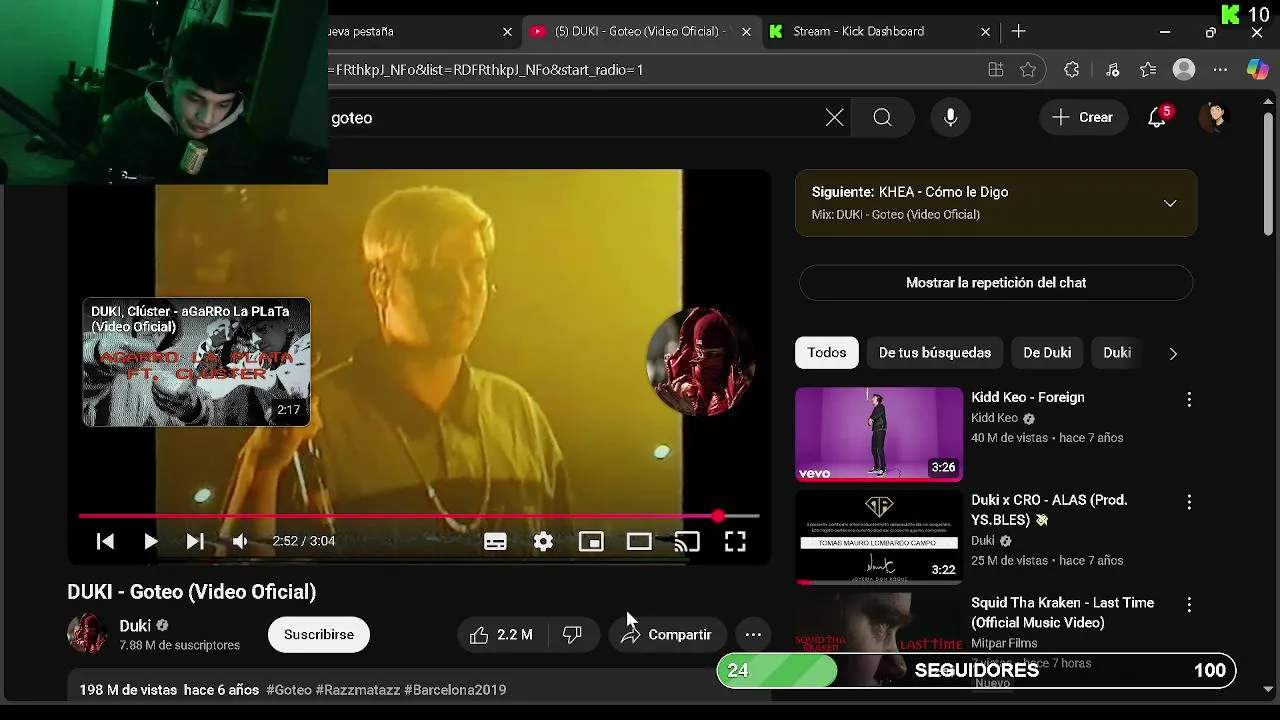Expand the Siguiente mix playlist panel
Viewport: 1280px width, 720px height.
click(1170, 203)
